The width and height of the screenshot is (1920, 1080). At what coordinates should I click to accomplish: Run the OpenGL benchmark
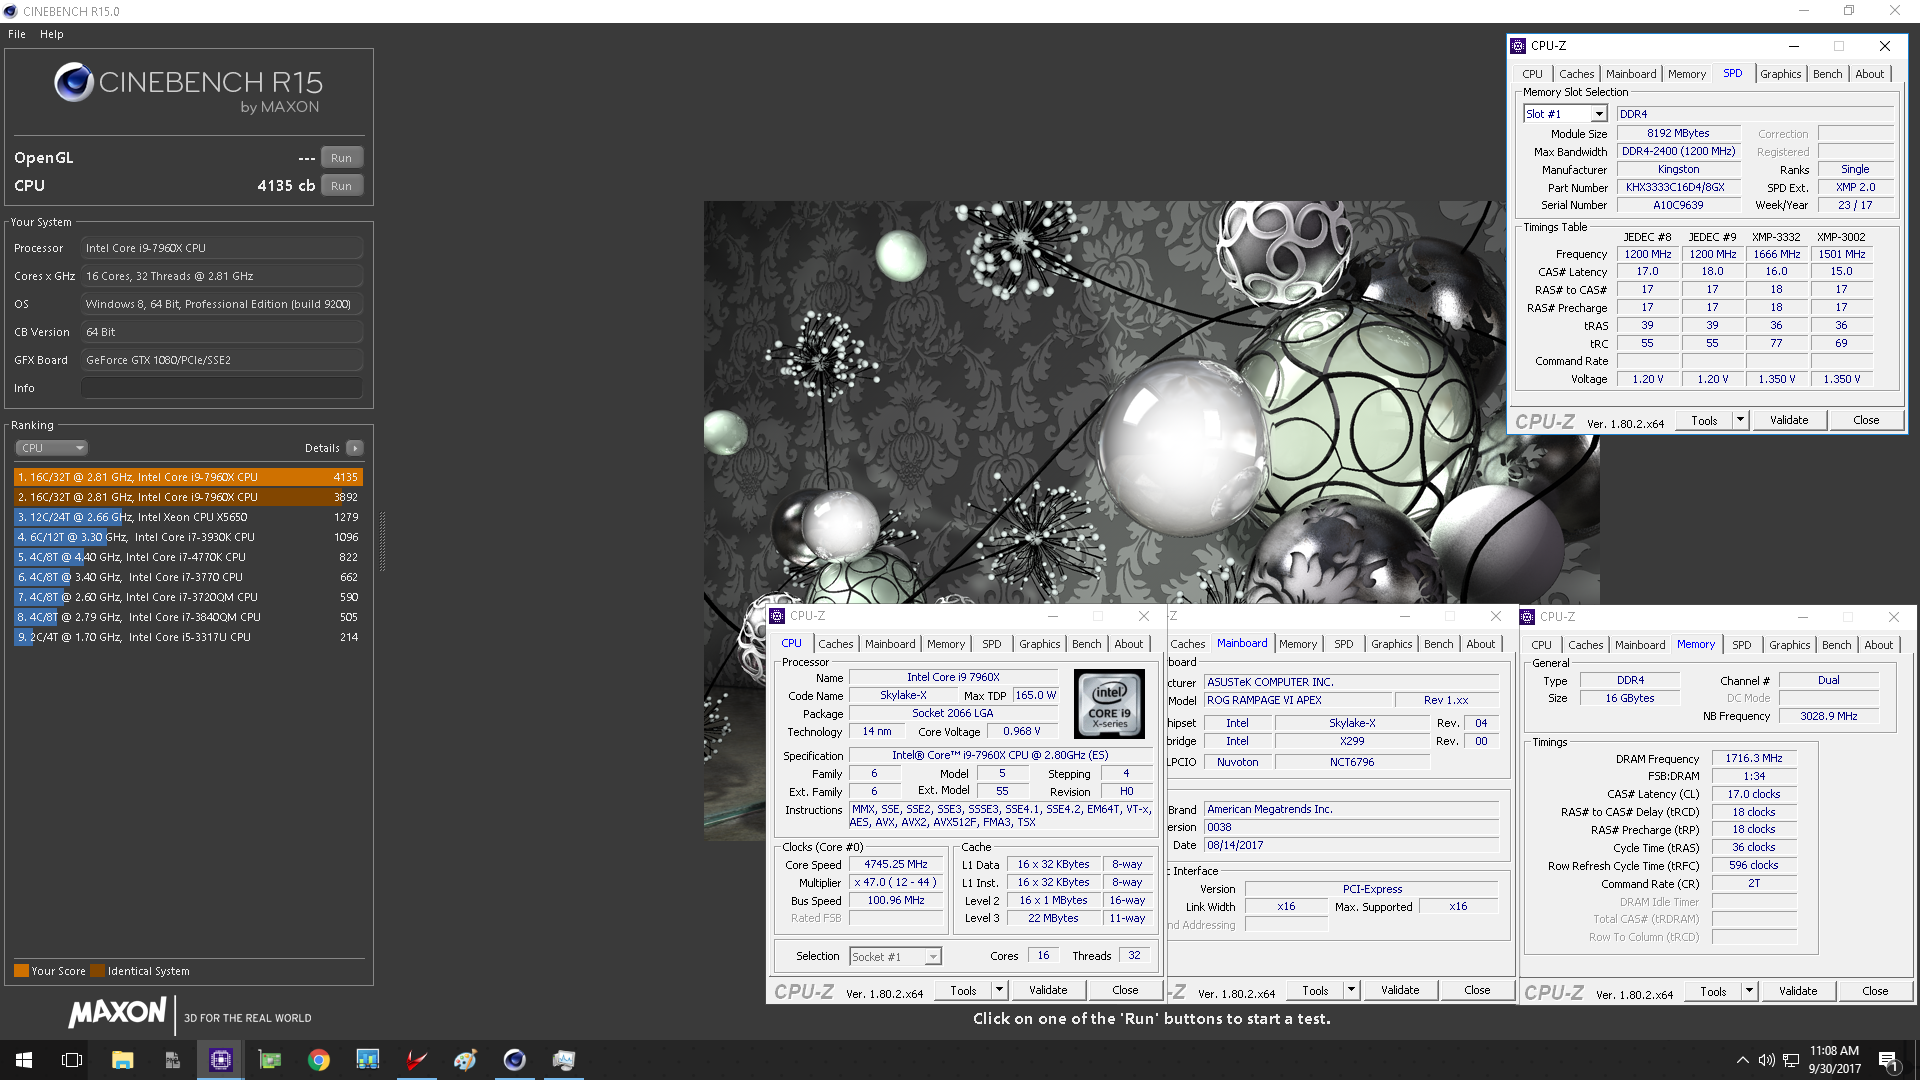[342, 158]
